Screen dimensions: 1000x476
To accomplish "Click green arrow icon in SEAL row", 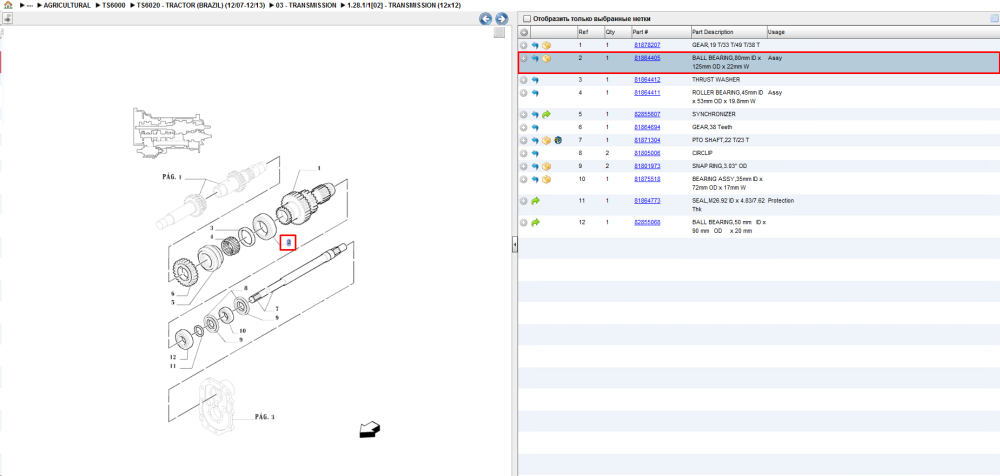I will 535,201.
